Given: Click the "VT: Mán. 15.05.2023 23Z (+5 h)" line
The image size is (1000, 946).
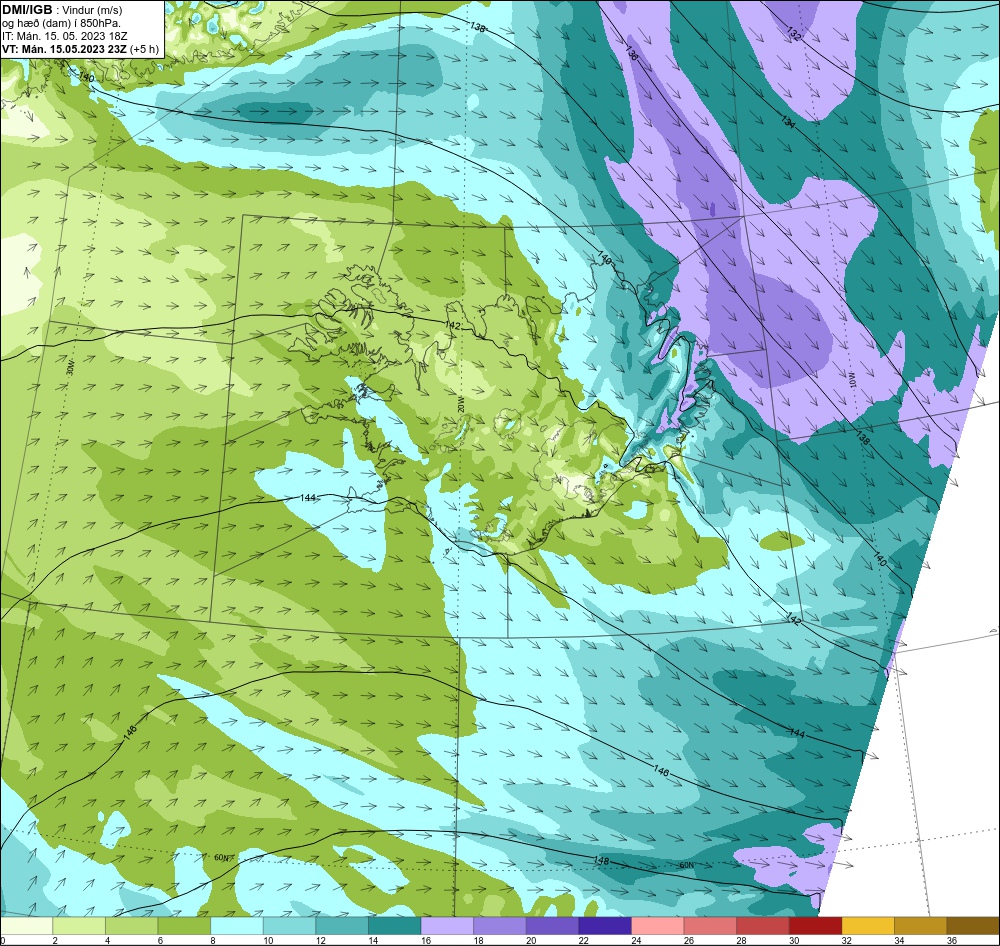Looking at the screenshot, I should [80, 48].
